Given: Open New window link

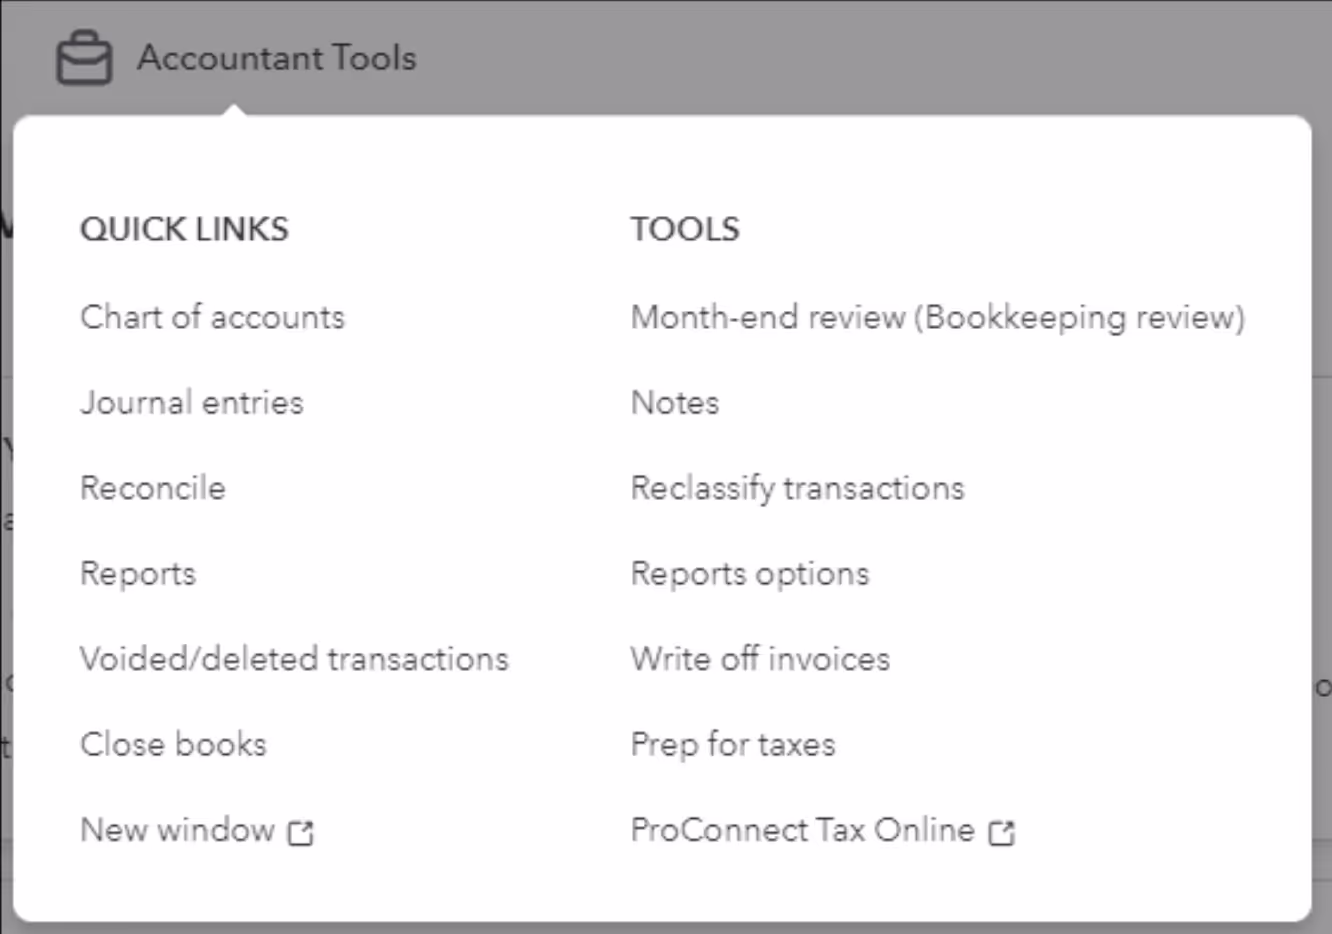Looking at the screenshot, I should point(177,830).
